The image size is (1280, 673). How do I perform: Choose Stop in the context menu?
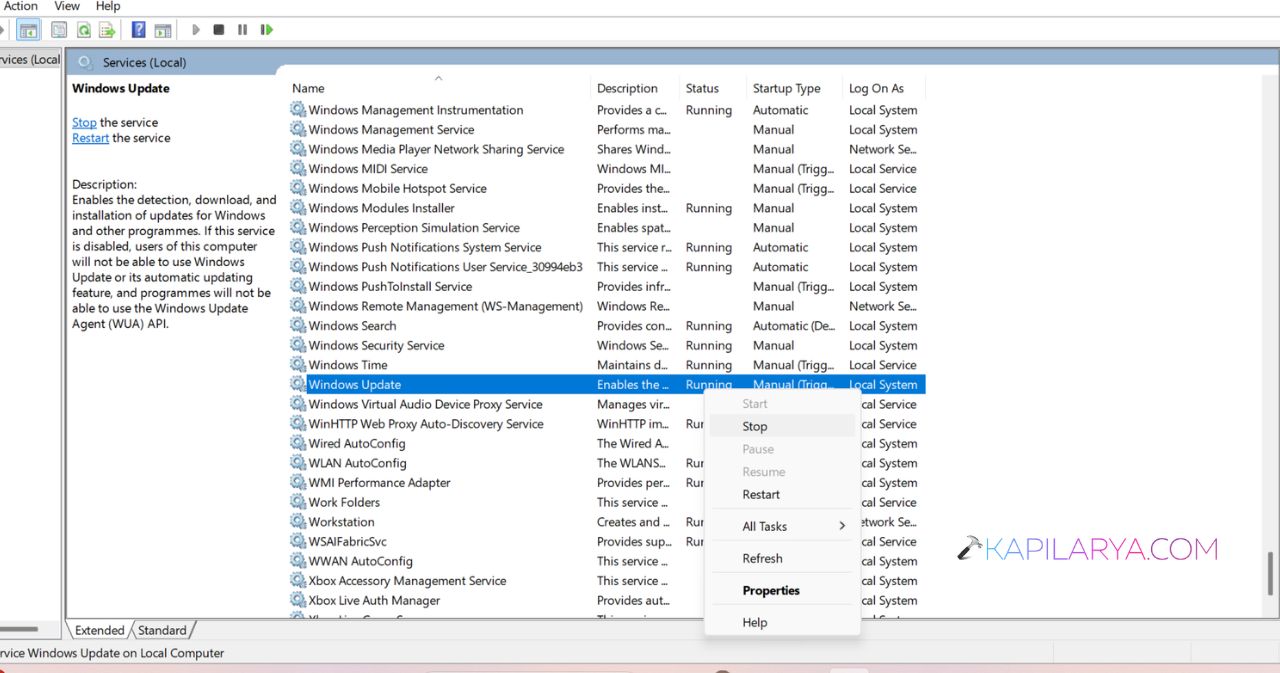point(782,426)
